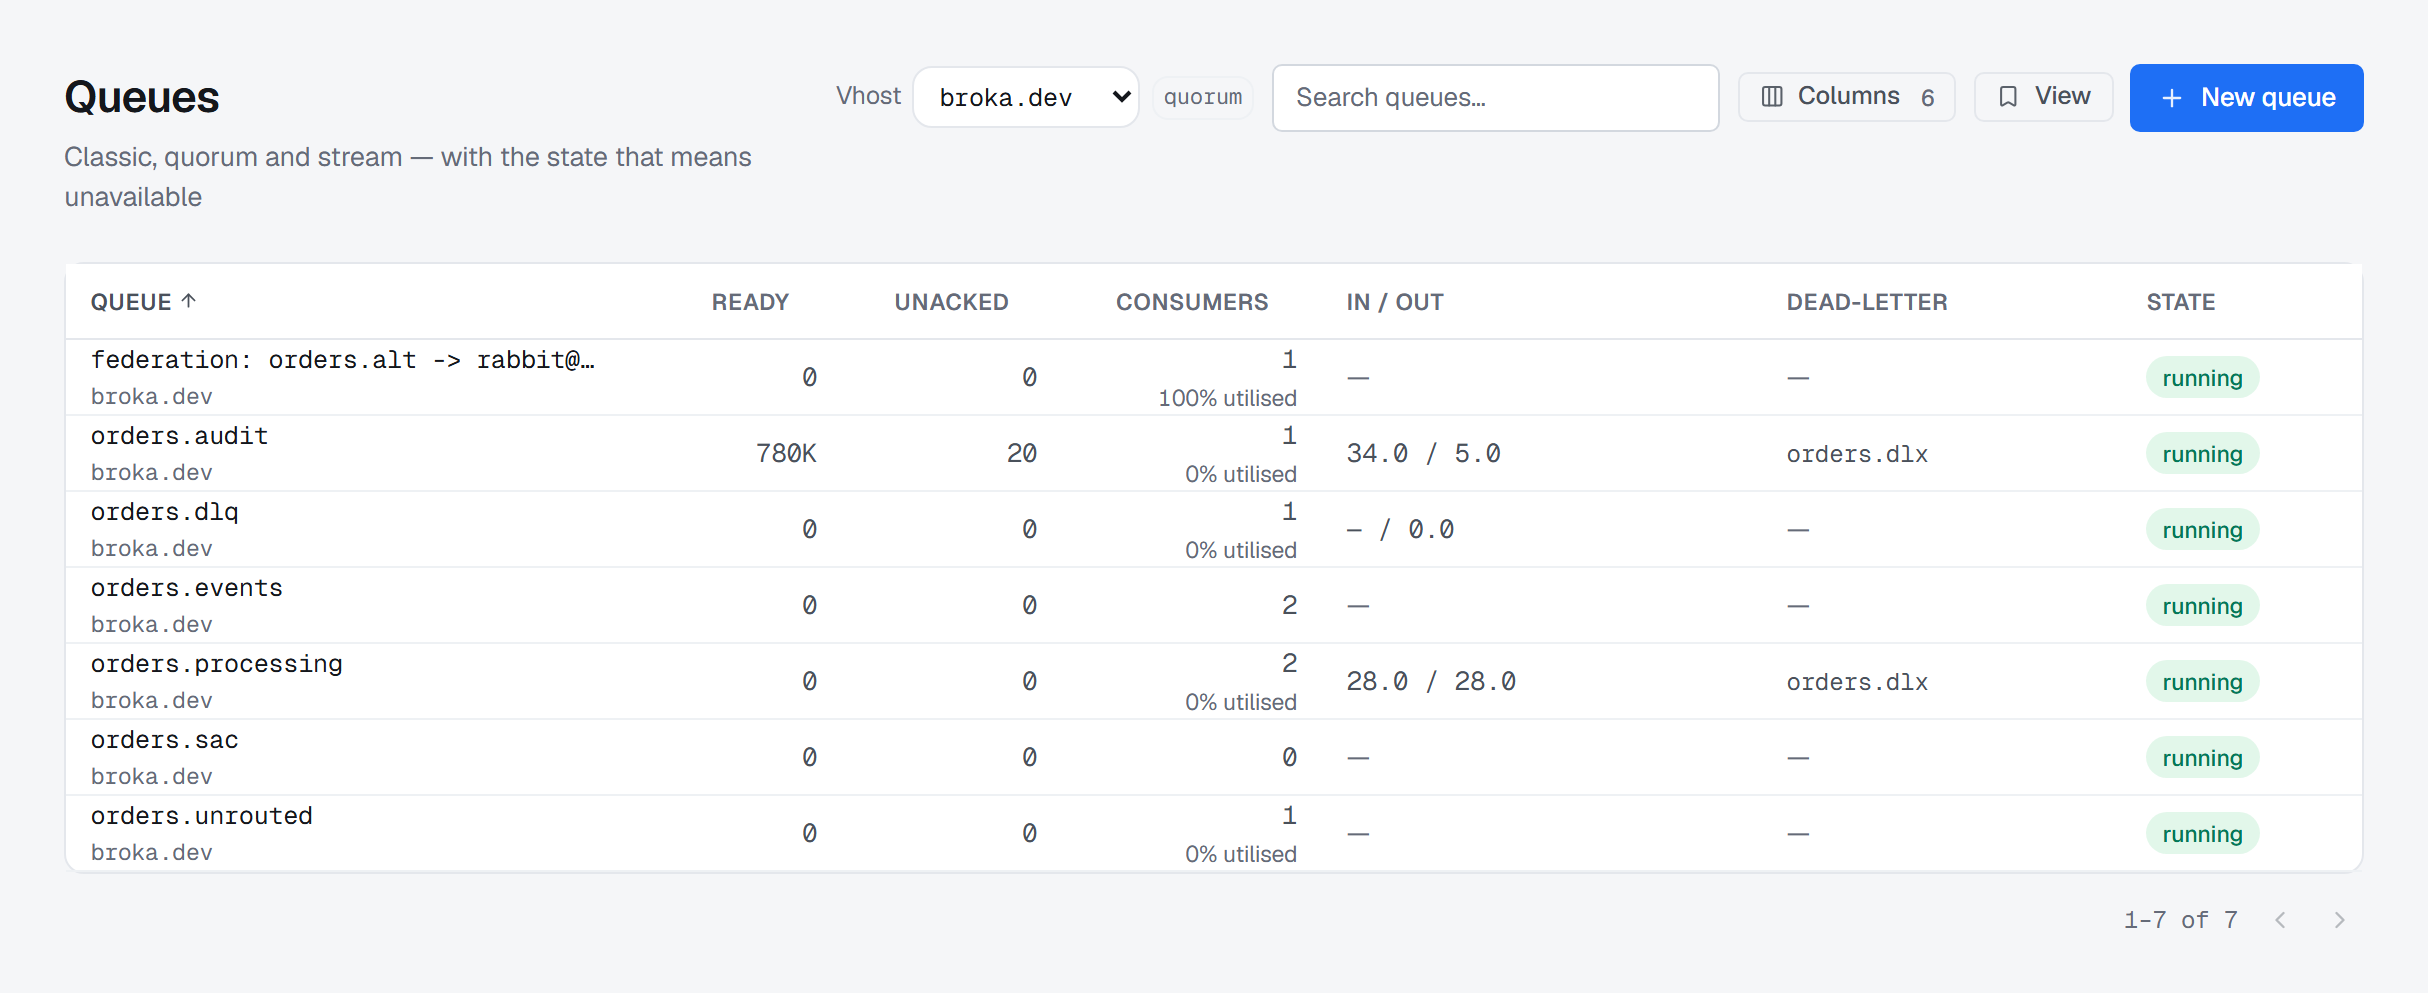Click the 1-7 of 7 pagination text
The image size is (2428, 993).
click(x=2181, y=920)
